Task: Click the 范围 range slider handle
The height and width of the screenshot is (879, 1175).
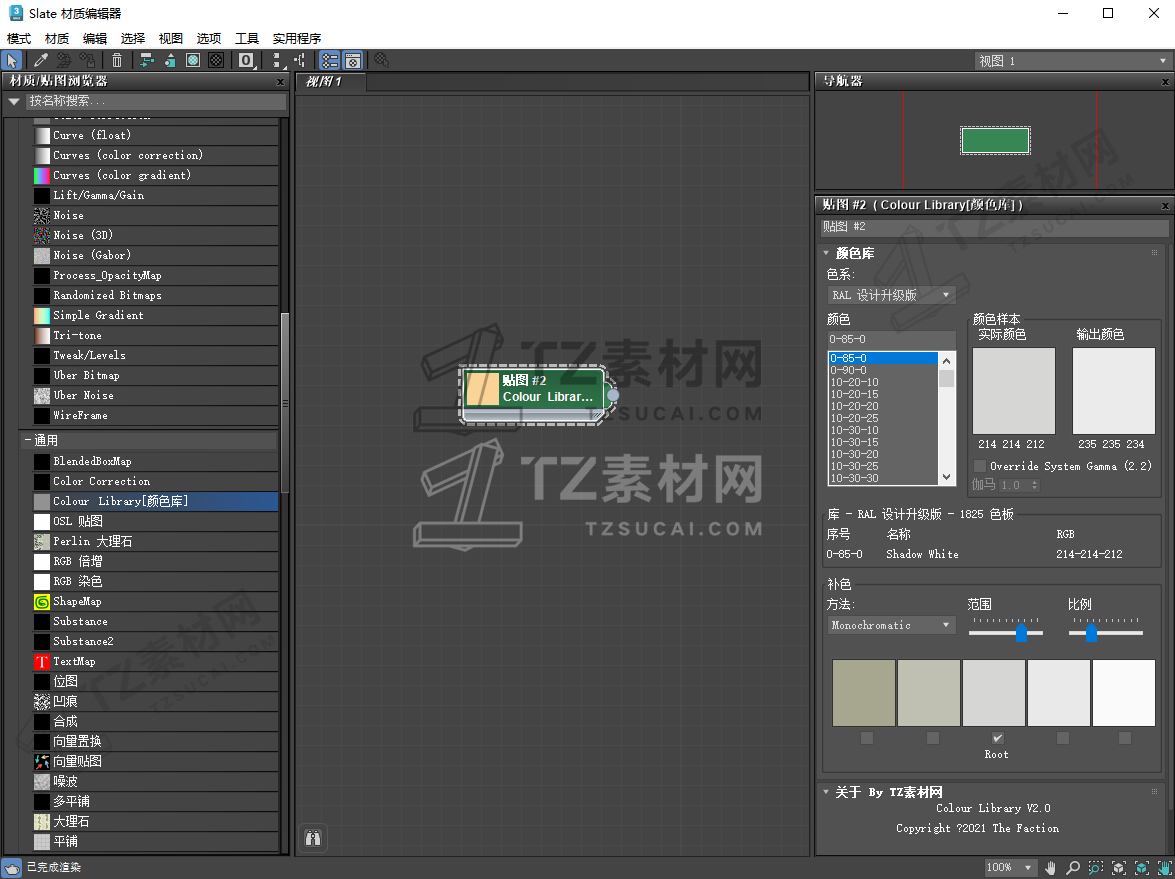Action: [x=1021, y=633]
